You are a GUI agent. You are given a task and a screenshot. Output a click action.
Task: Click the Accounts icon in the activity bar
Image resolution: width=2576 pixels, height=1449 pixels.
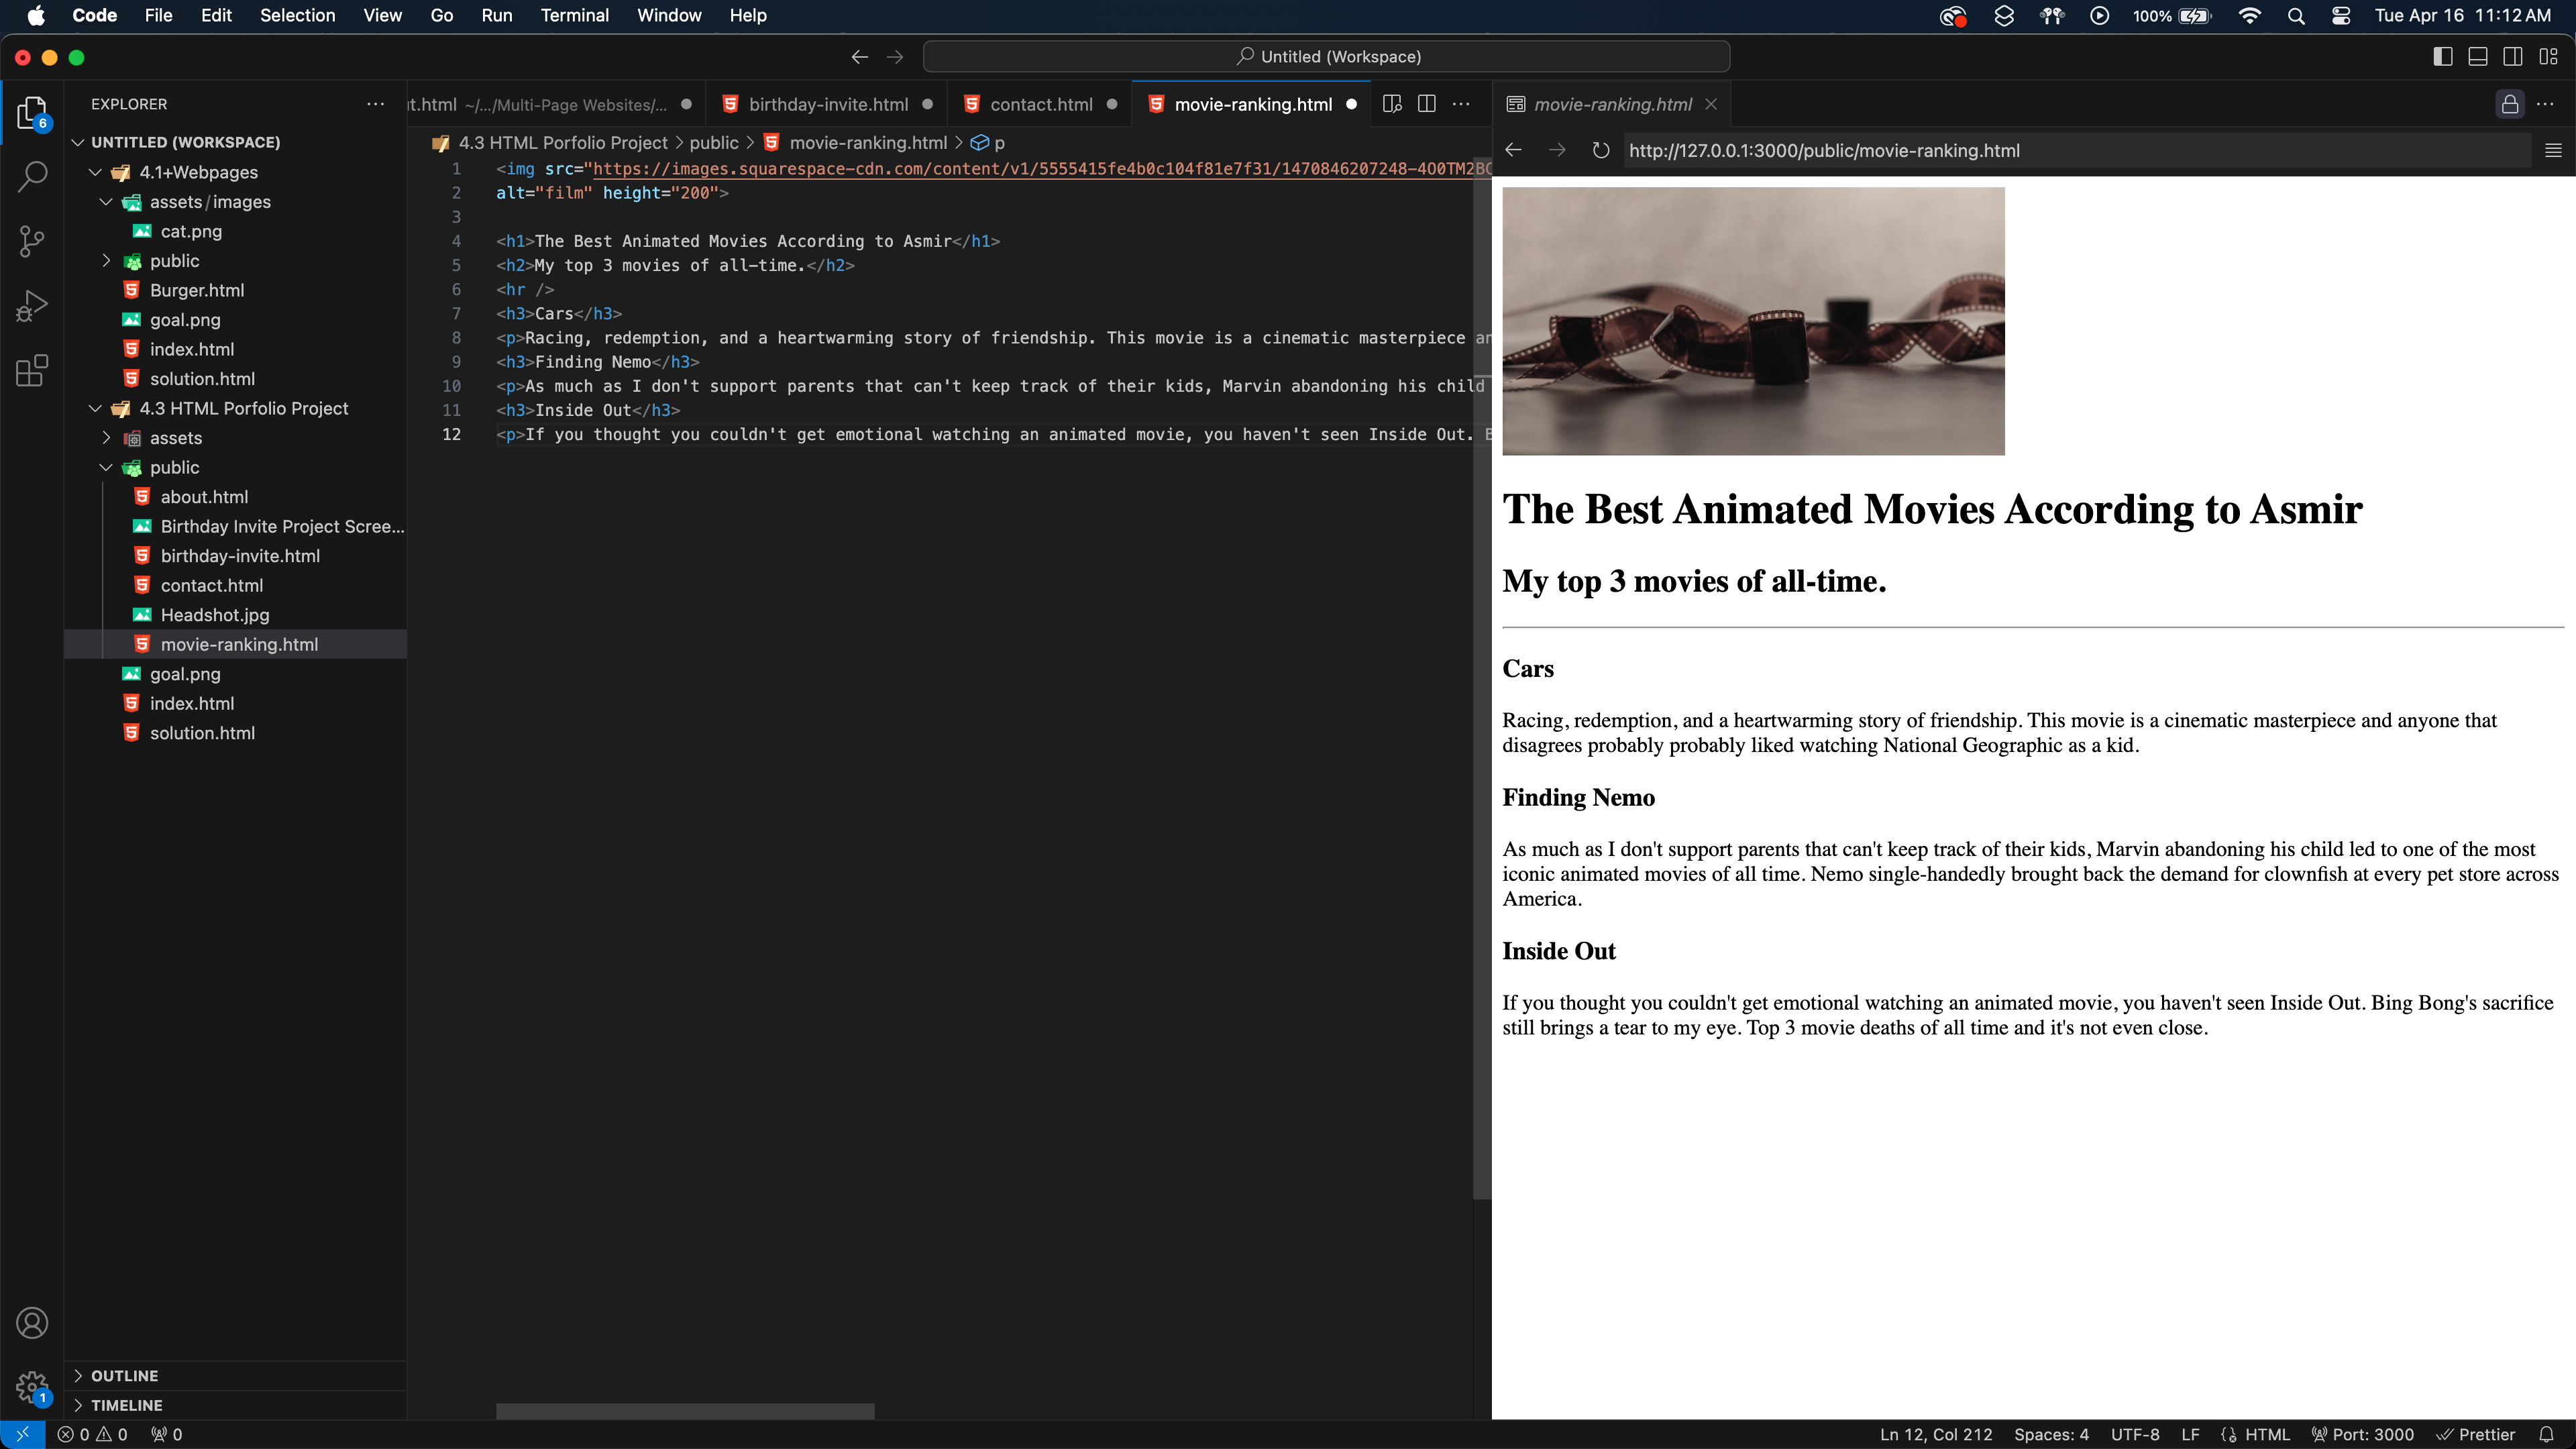(x=31, y=1322)
